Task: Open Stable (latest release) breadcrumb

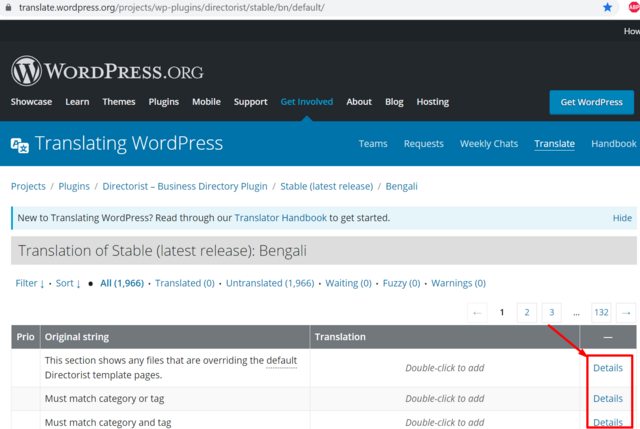Action: pyautogui.click(x=327, y=186)
